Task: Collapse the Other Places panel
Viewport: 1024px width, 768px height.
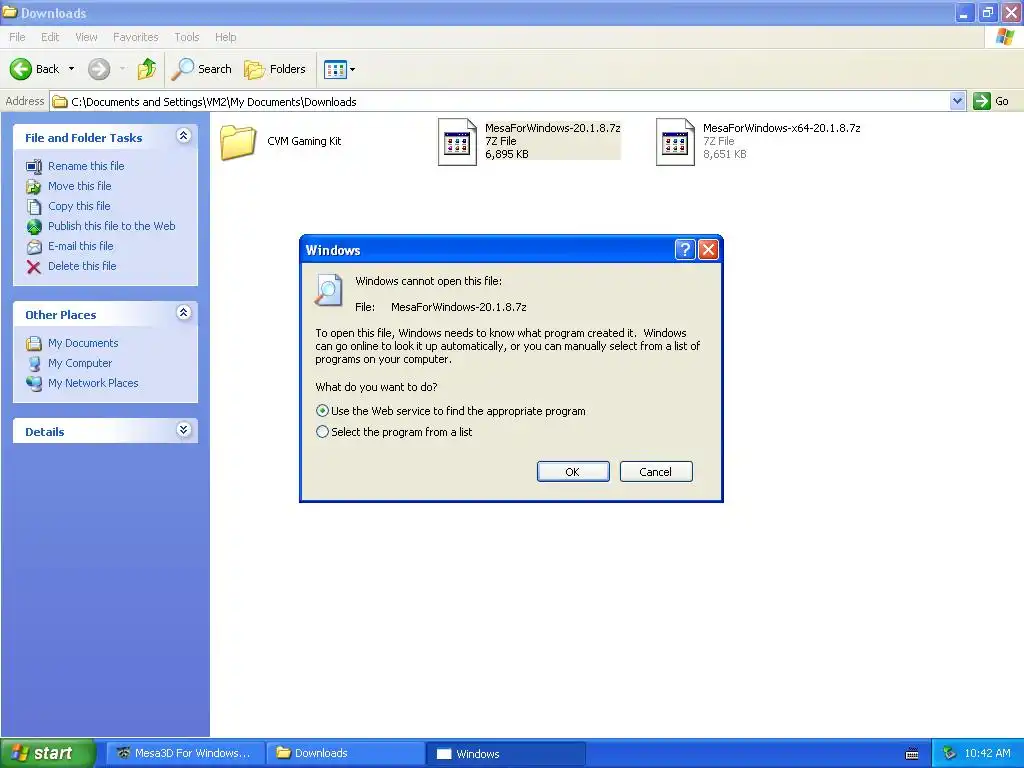Action: pos(184,313)
